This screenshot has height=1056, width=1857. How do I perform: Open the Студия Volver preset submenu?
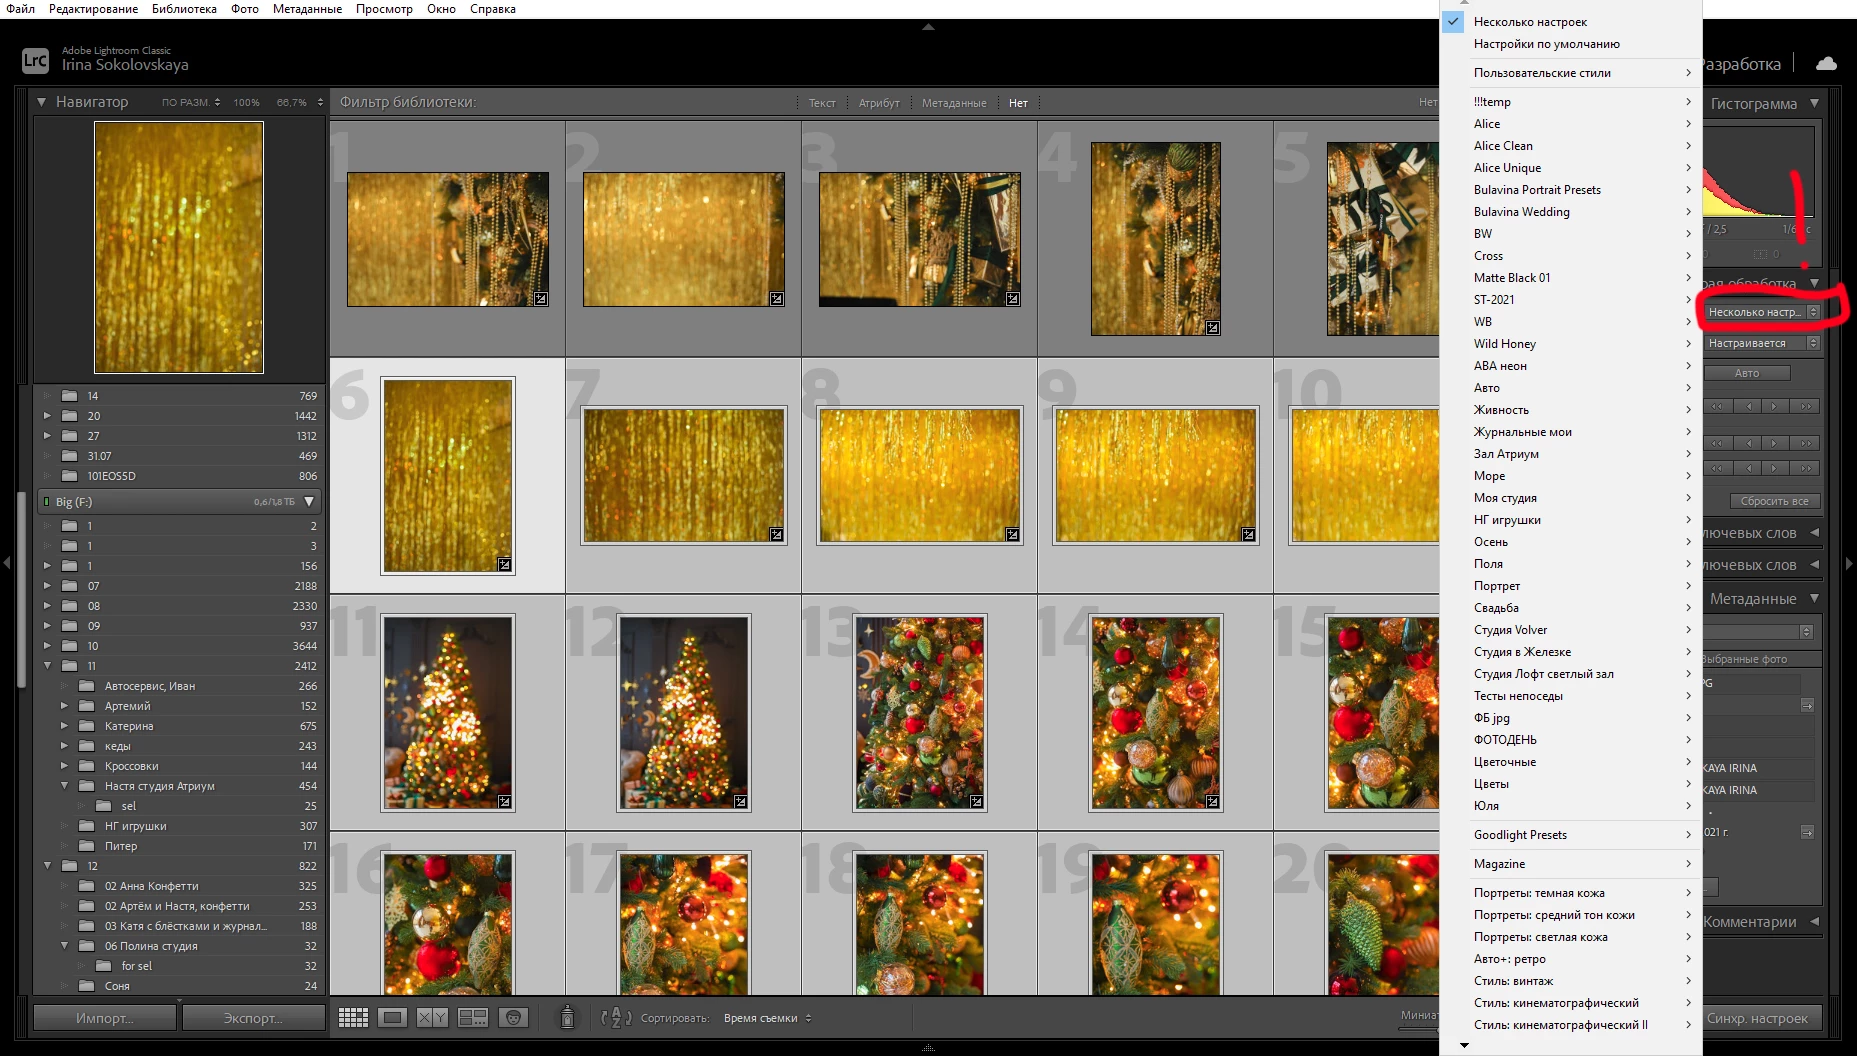tap(1571, 630)
